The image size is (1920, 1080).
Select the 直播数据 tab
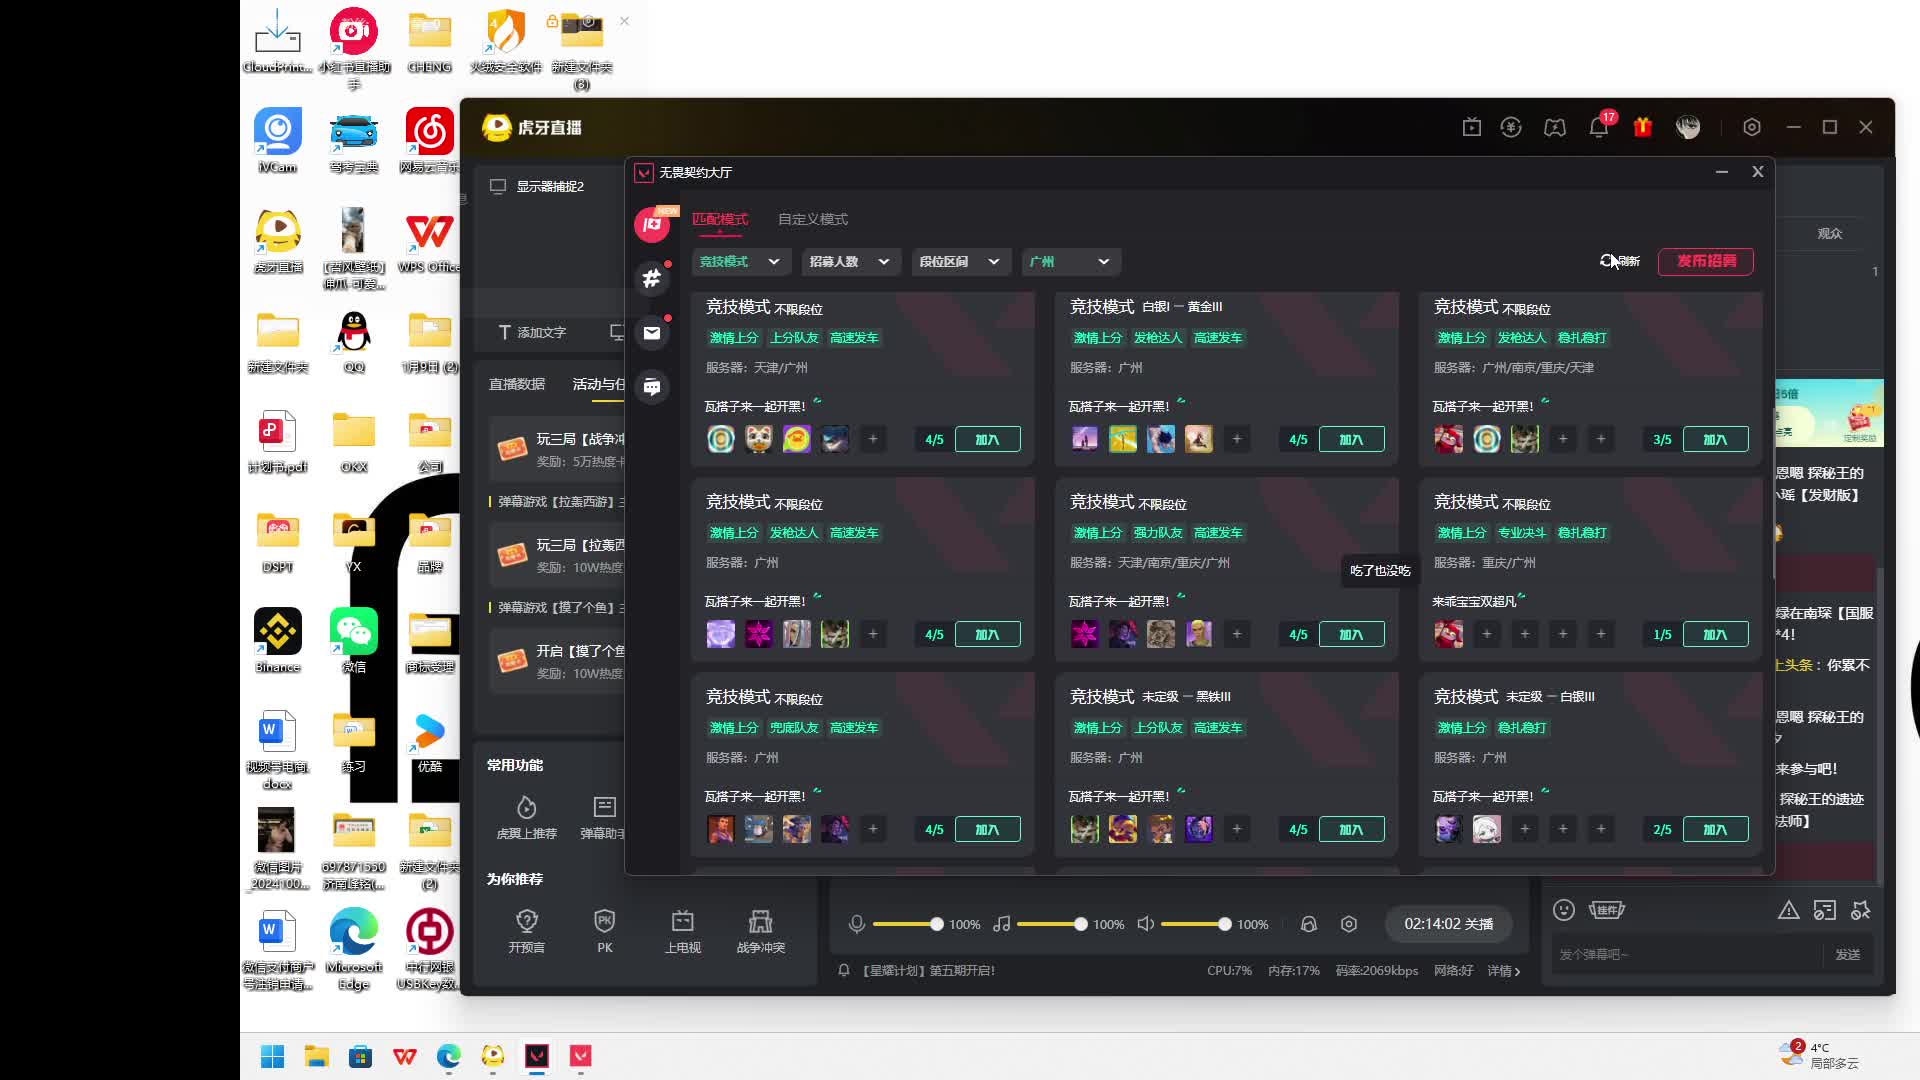point(516,384)
